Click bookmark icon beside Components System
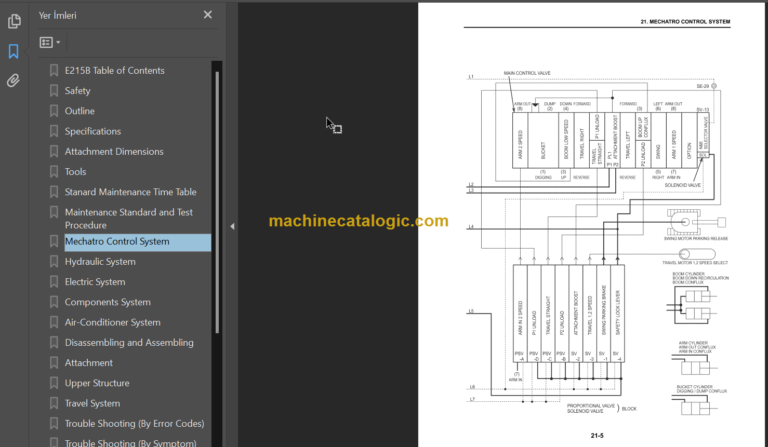Screen dimensions: 768x447 [54, 302]
